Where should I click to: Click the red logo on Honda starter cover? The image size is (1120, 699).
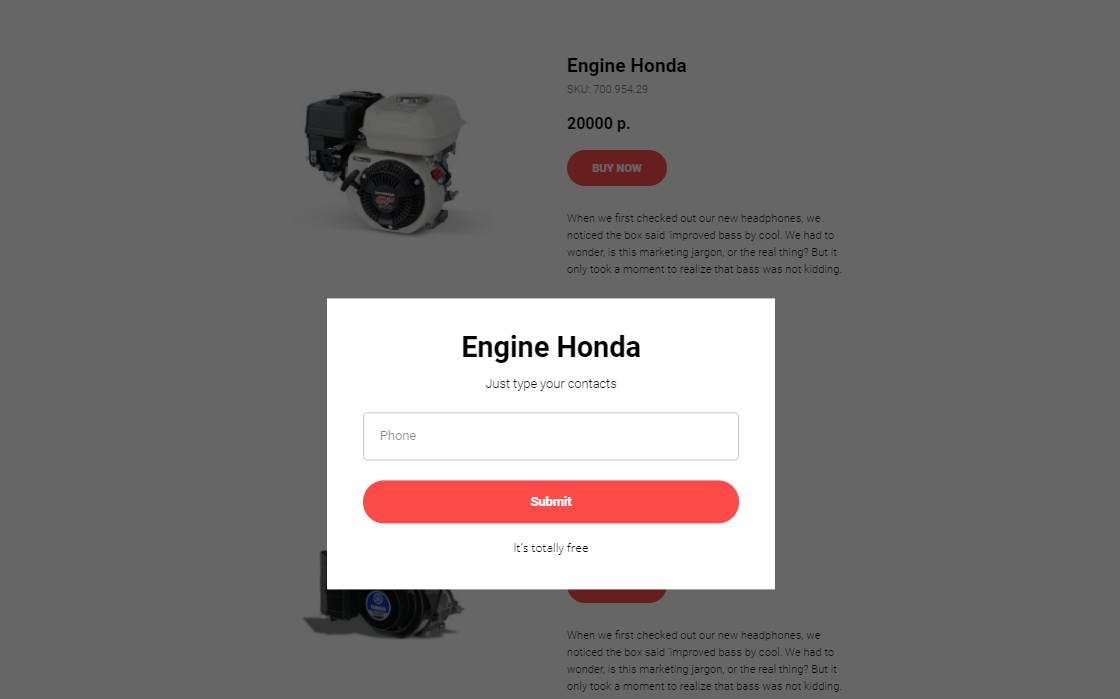(386, 201)
